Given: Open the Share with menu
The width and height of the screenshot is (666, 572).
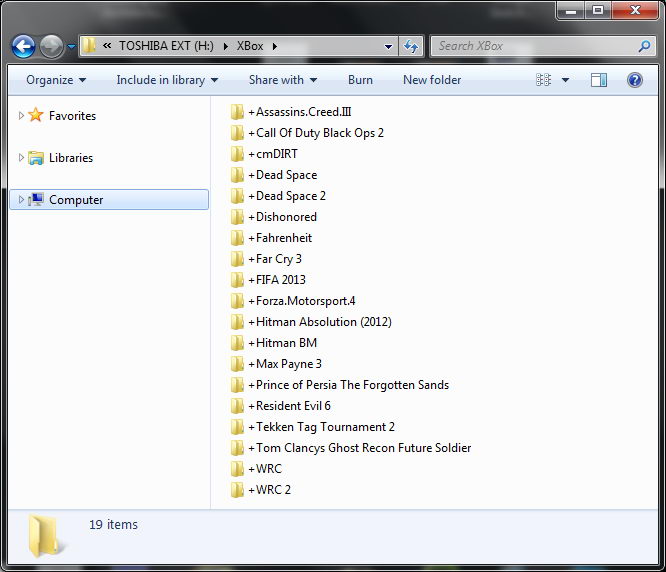Looking at the screenshot, I should pyautogui.click(x=283, y=80).
